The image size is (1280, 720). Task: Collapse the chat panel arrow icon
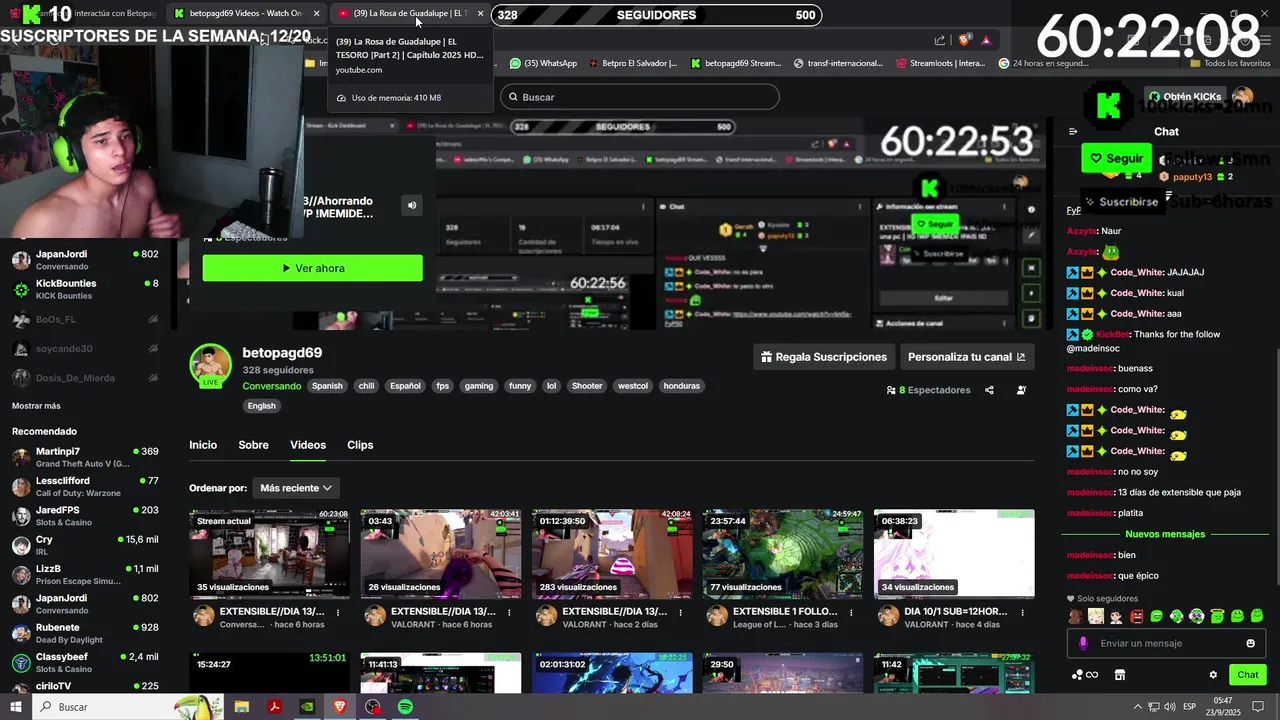coord(1073,132)
